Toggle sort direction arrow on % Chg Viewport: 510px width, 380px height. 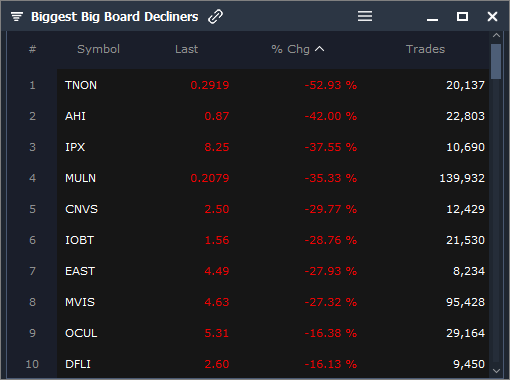click(319, 49)
